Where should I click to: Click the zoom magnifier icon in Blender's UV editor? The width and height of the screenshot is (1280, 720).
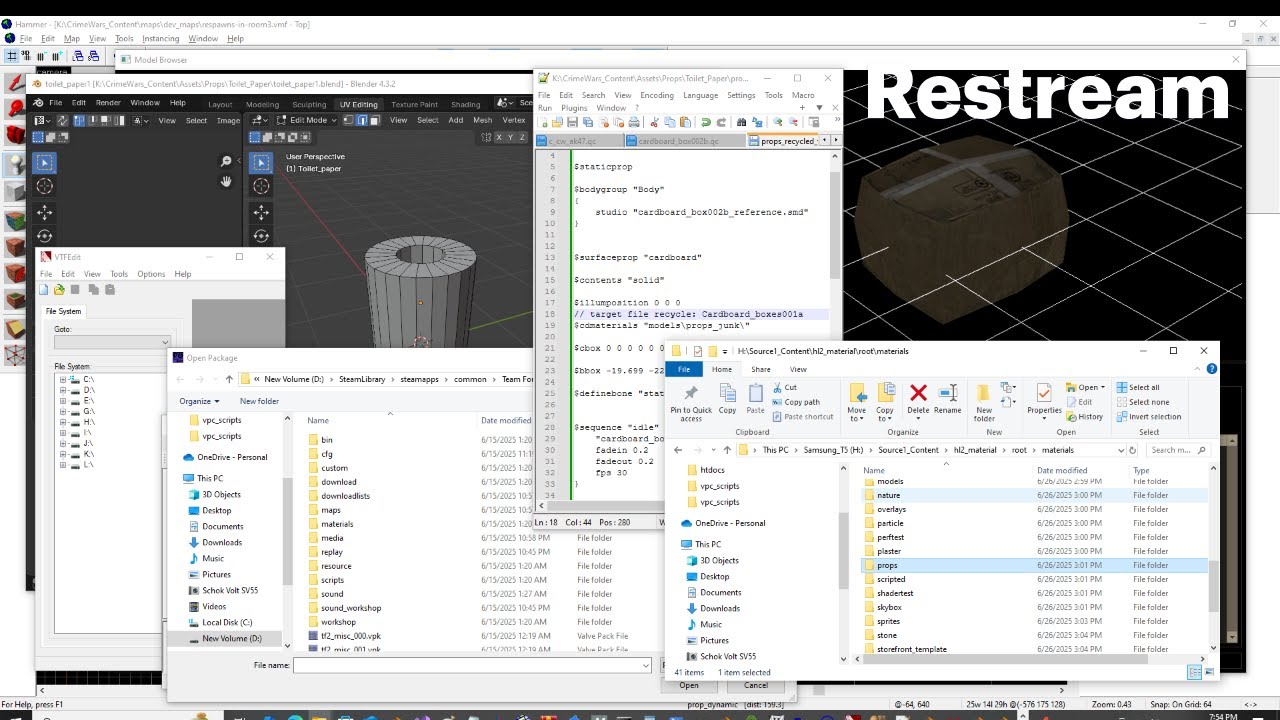[226, 162]
